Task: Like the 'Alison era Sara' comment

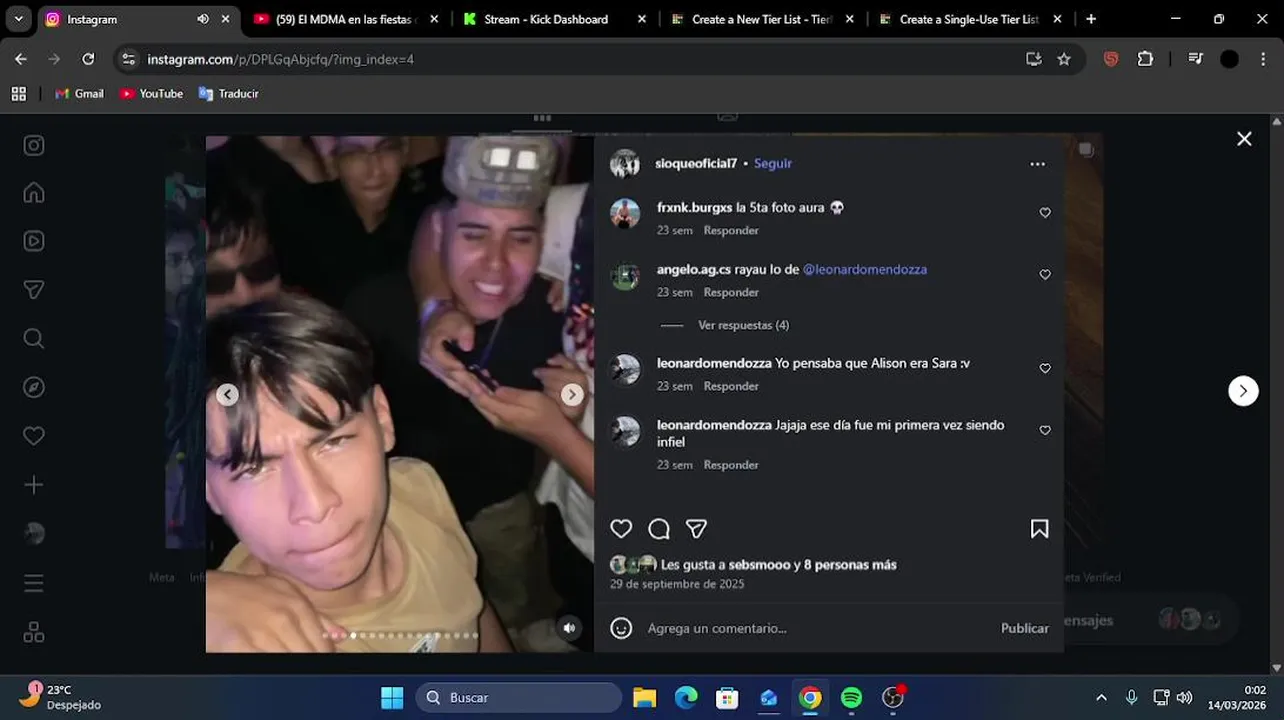Action: (x=1045, y=369)
